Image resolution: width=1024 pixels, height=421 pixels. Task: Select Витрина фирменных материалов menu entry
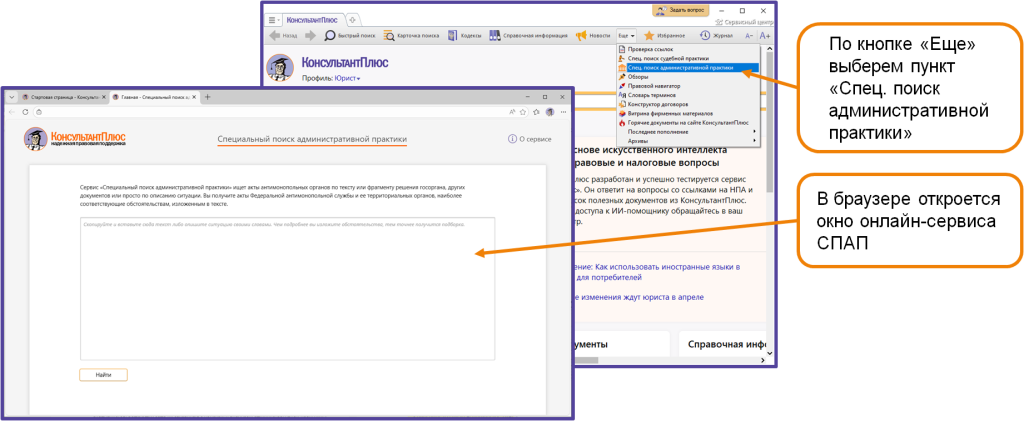tap(688, 113)
